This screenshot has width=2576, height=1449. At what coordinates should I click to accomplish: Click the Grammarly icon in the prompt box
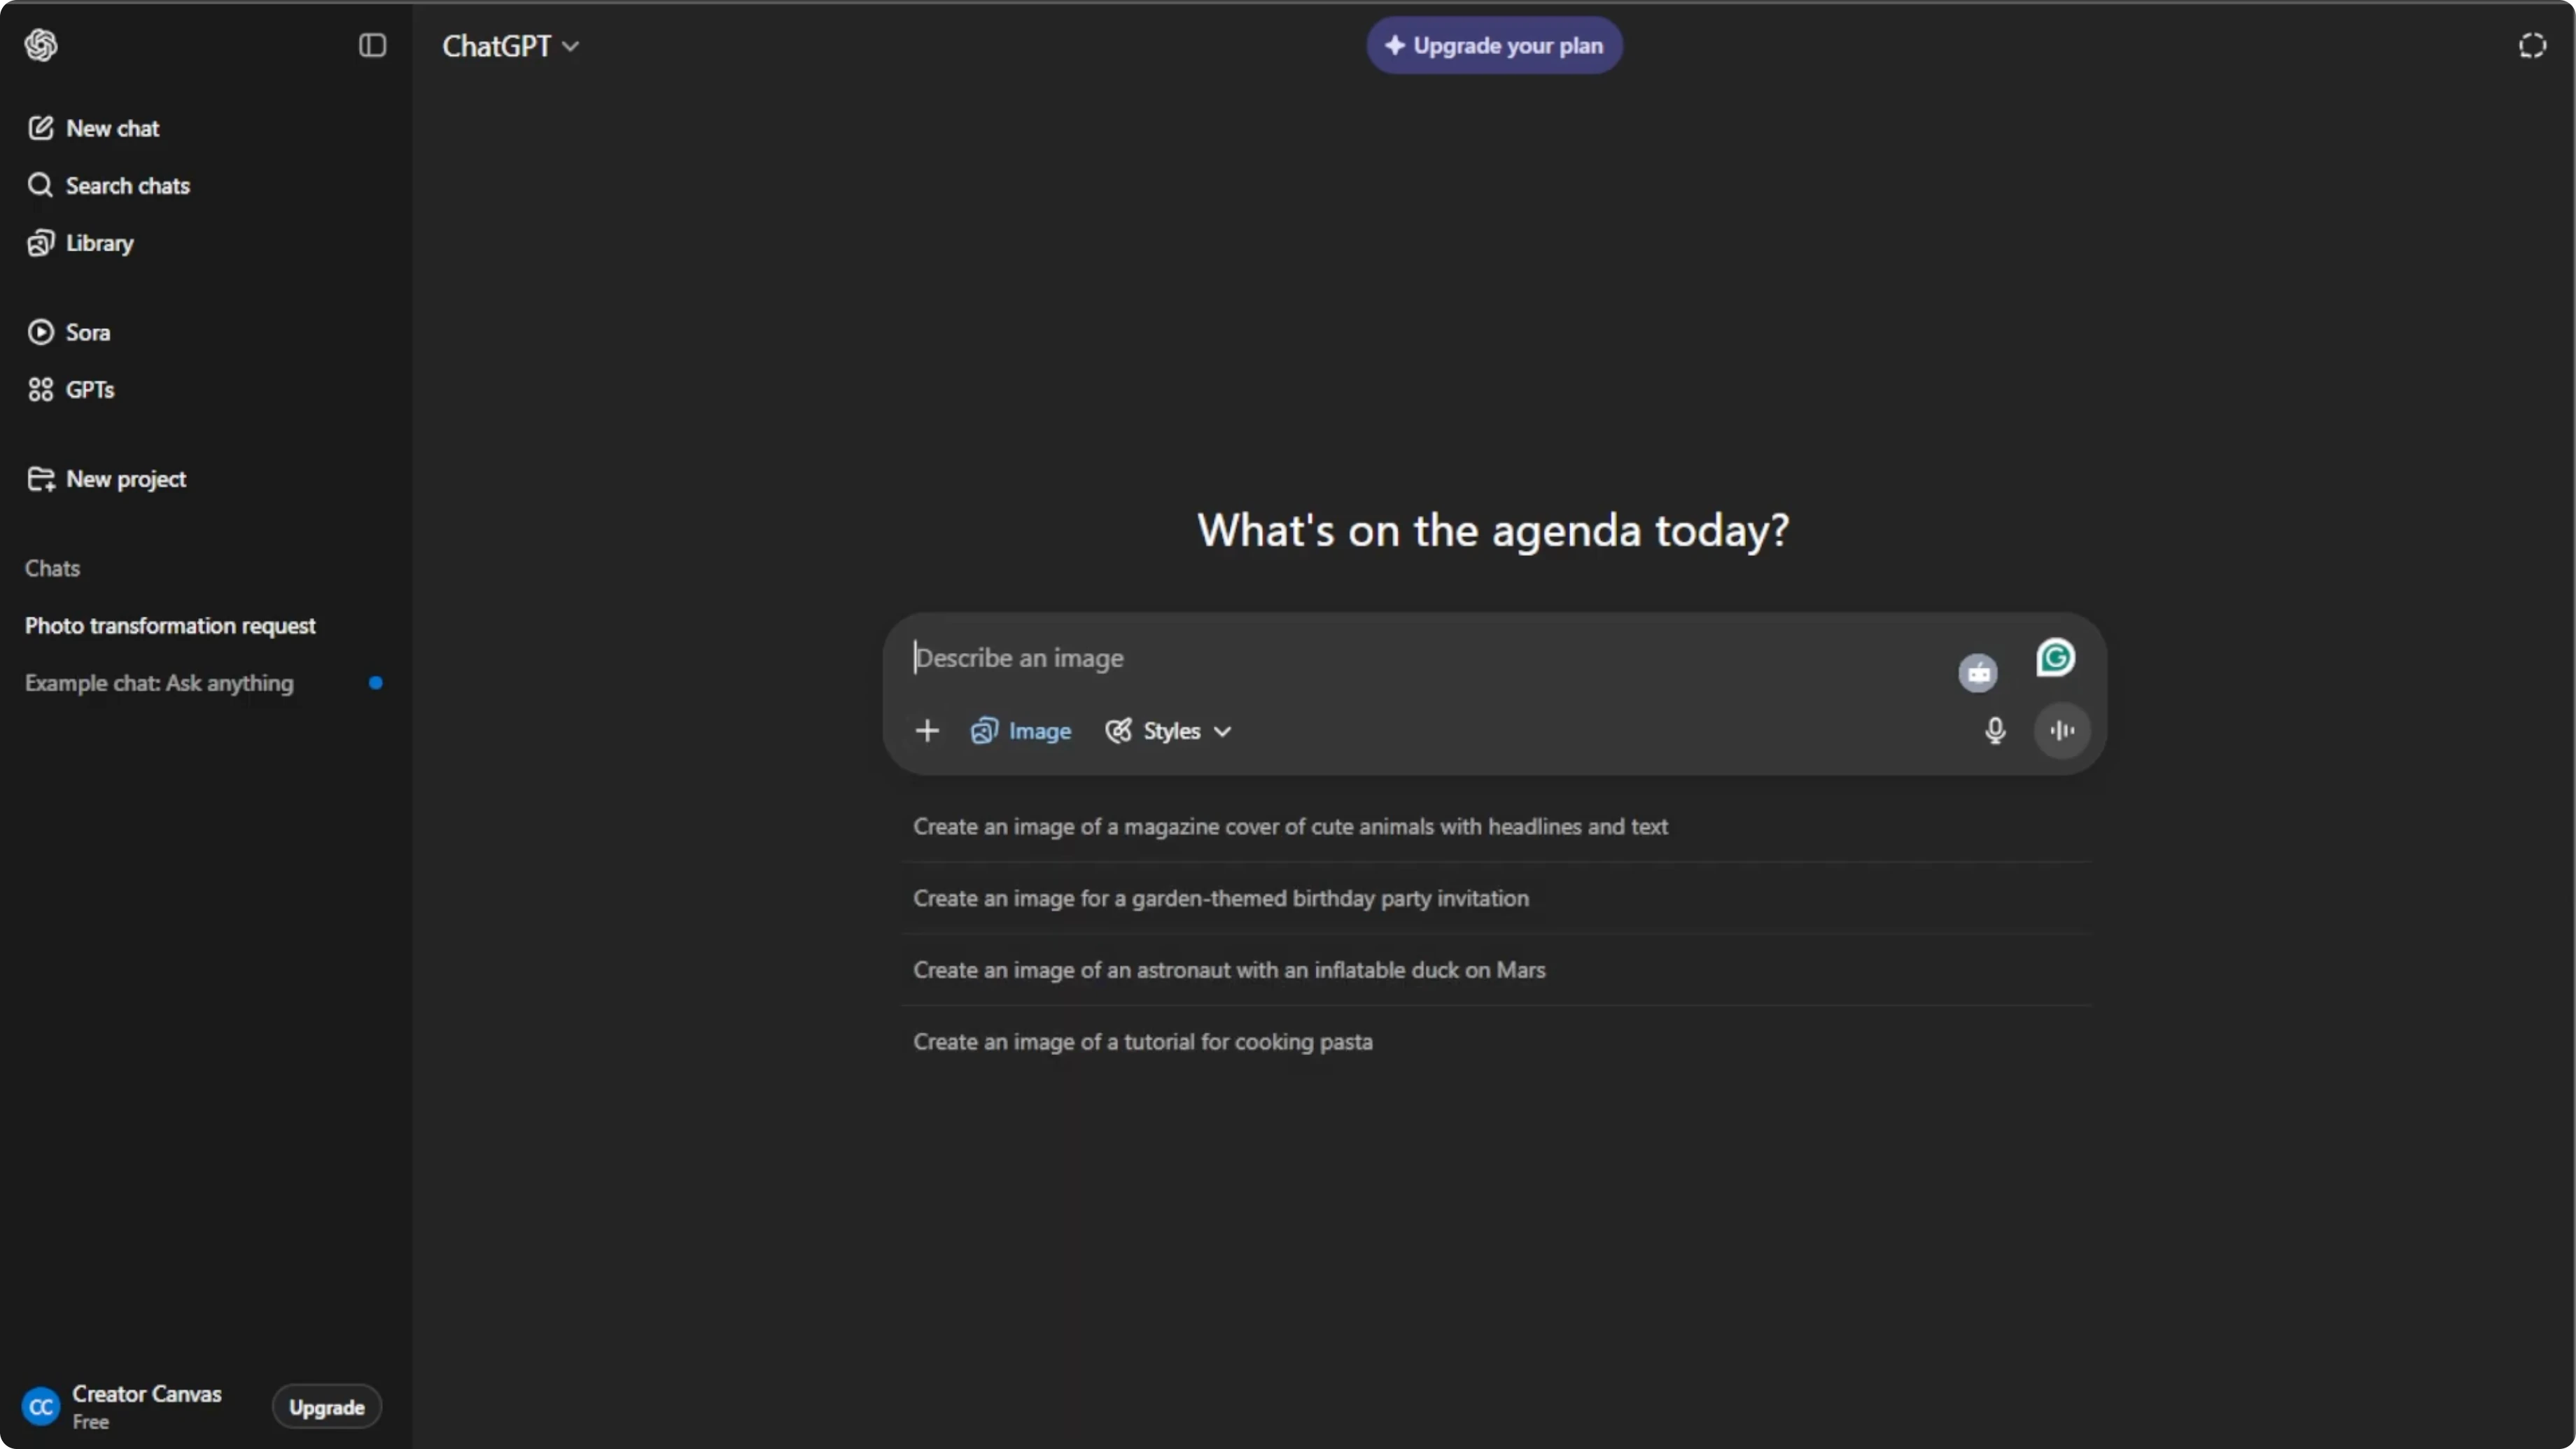pyautogui.click(x=2055, y=658)
